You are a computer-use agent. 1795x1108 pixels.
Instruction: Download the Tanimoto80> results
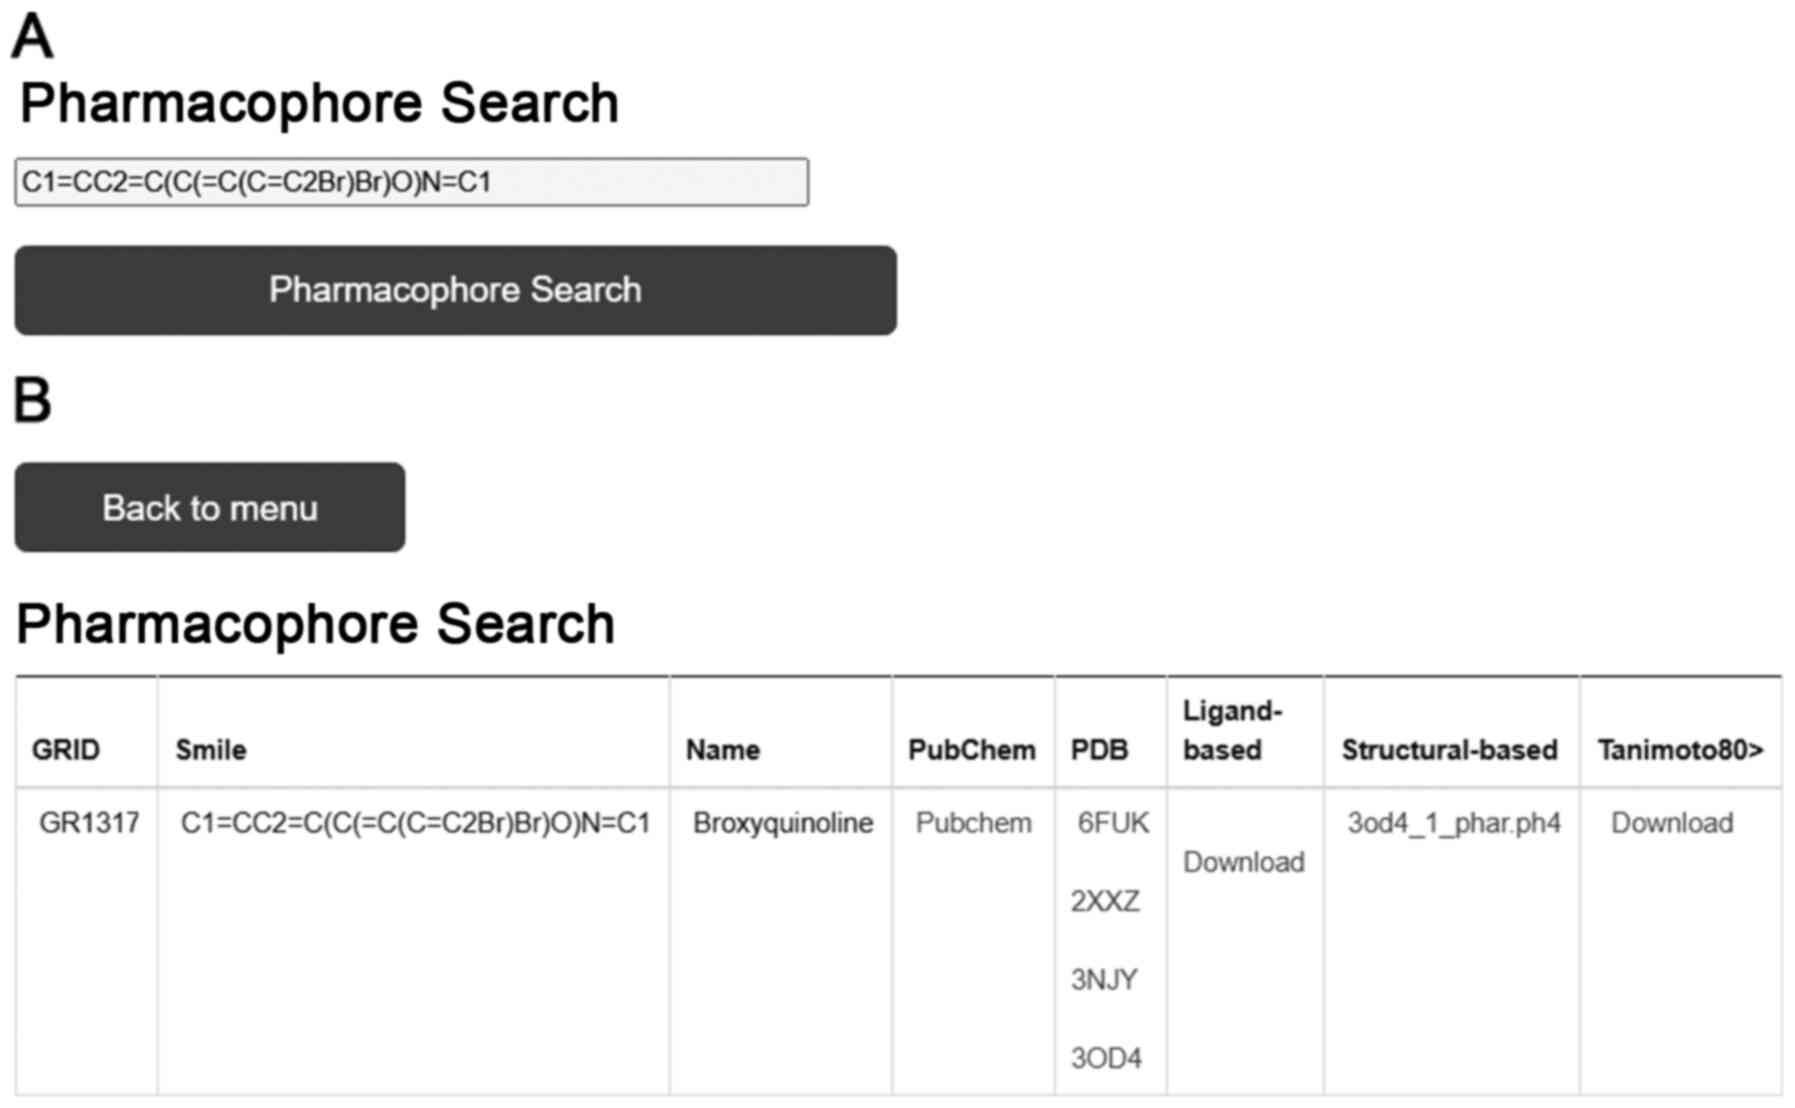pos(1671,823)
